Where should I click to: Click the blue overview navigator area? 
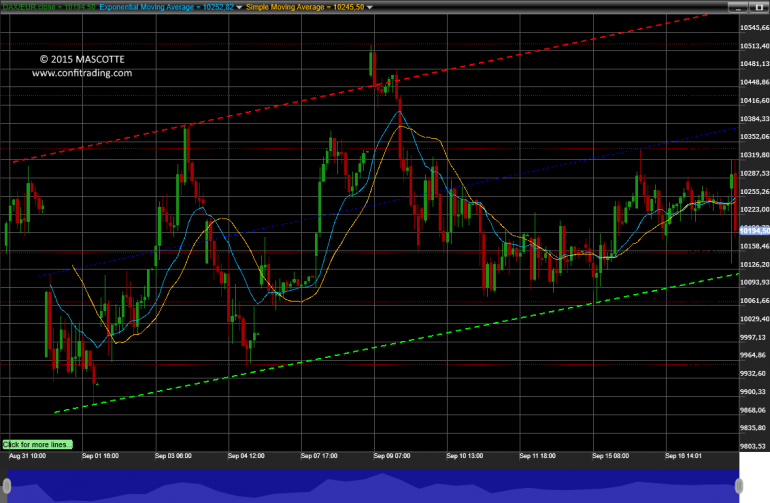(x=373, y=486)
